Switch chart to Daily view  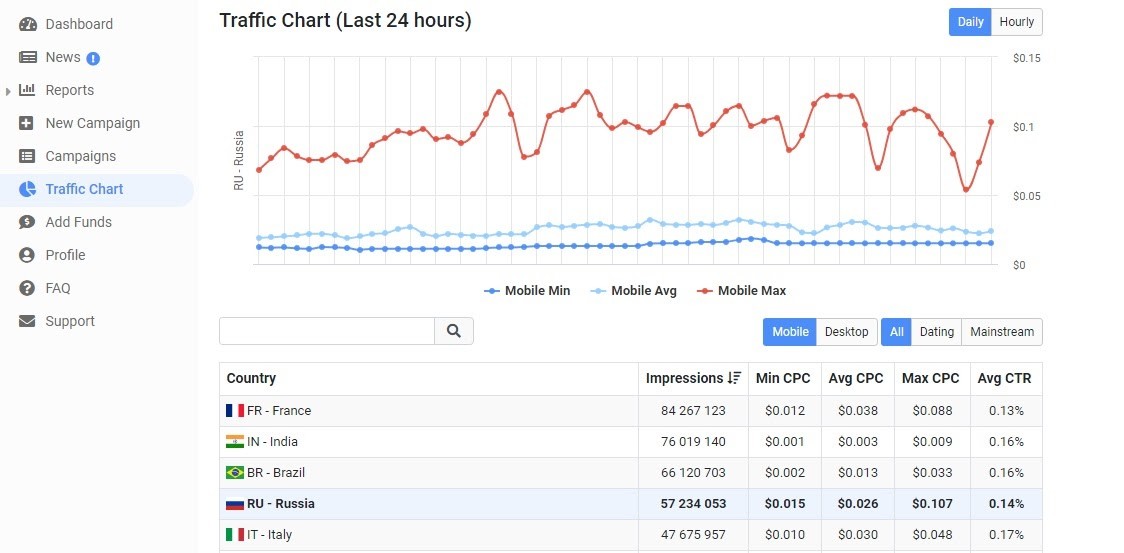(970, 22)
